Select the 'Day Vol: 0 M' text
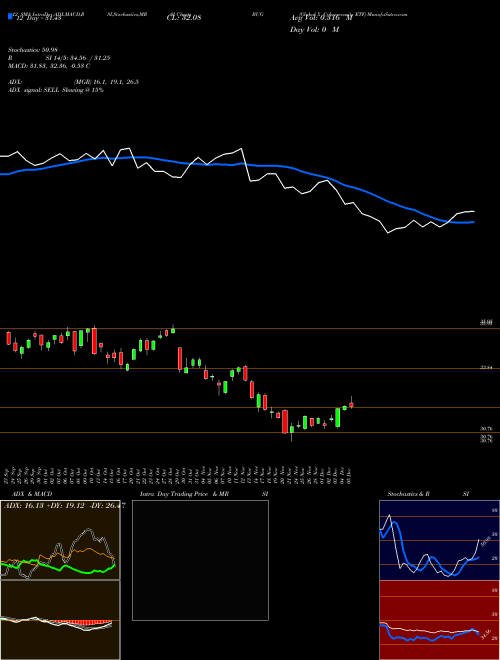500x660 pixels. point(314,30)
